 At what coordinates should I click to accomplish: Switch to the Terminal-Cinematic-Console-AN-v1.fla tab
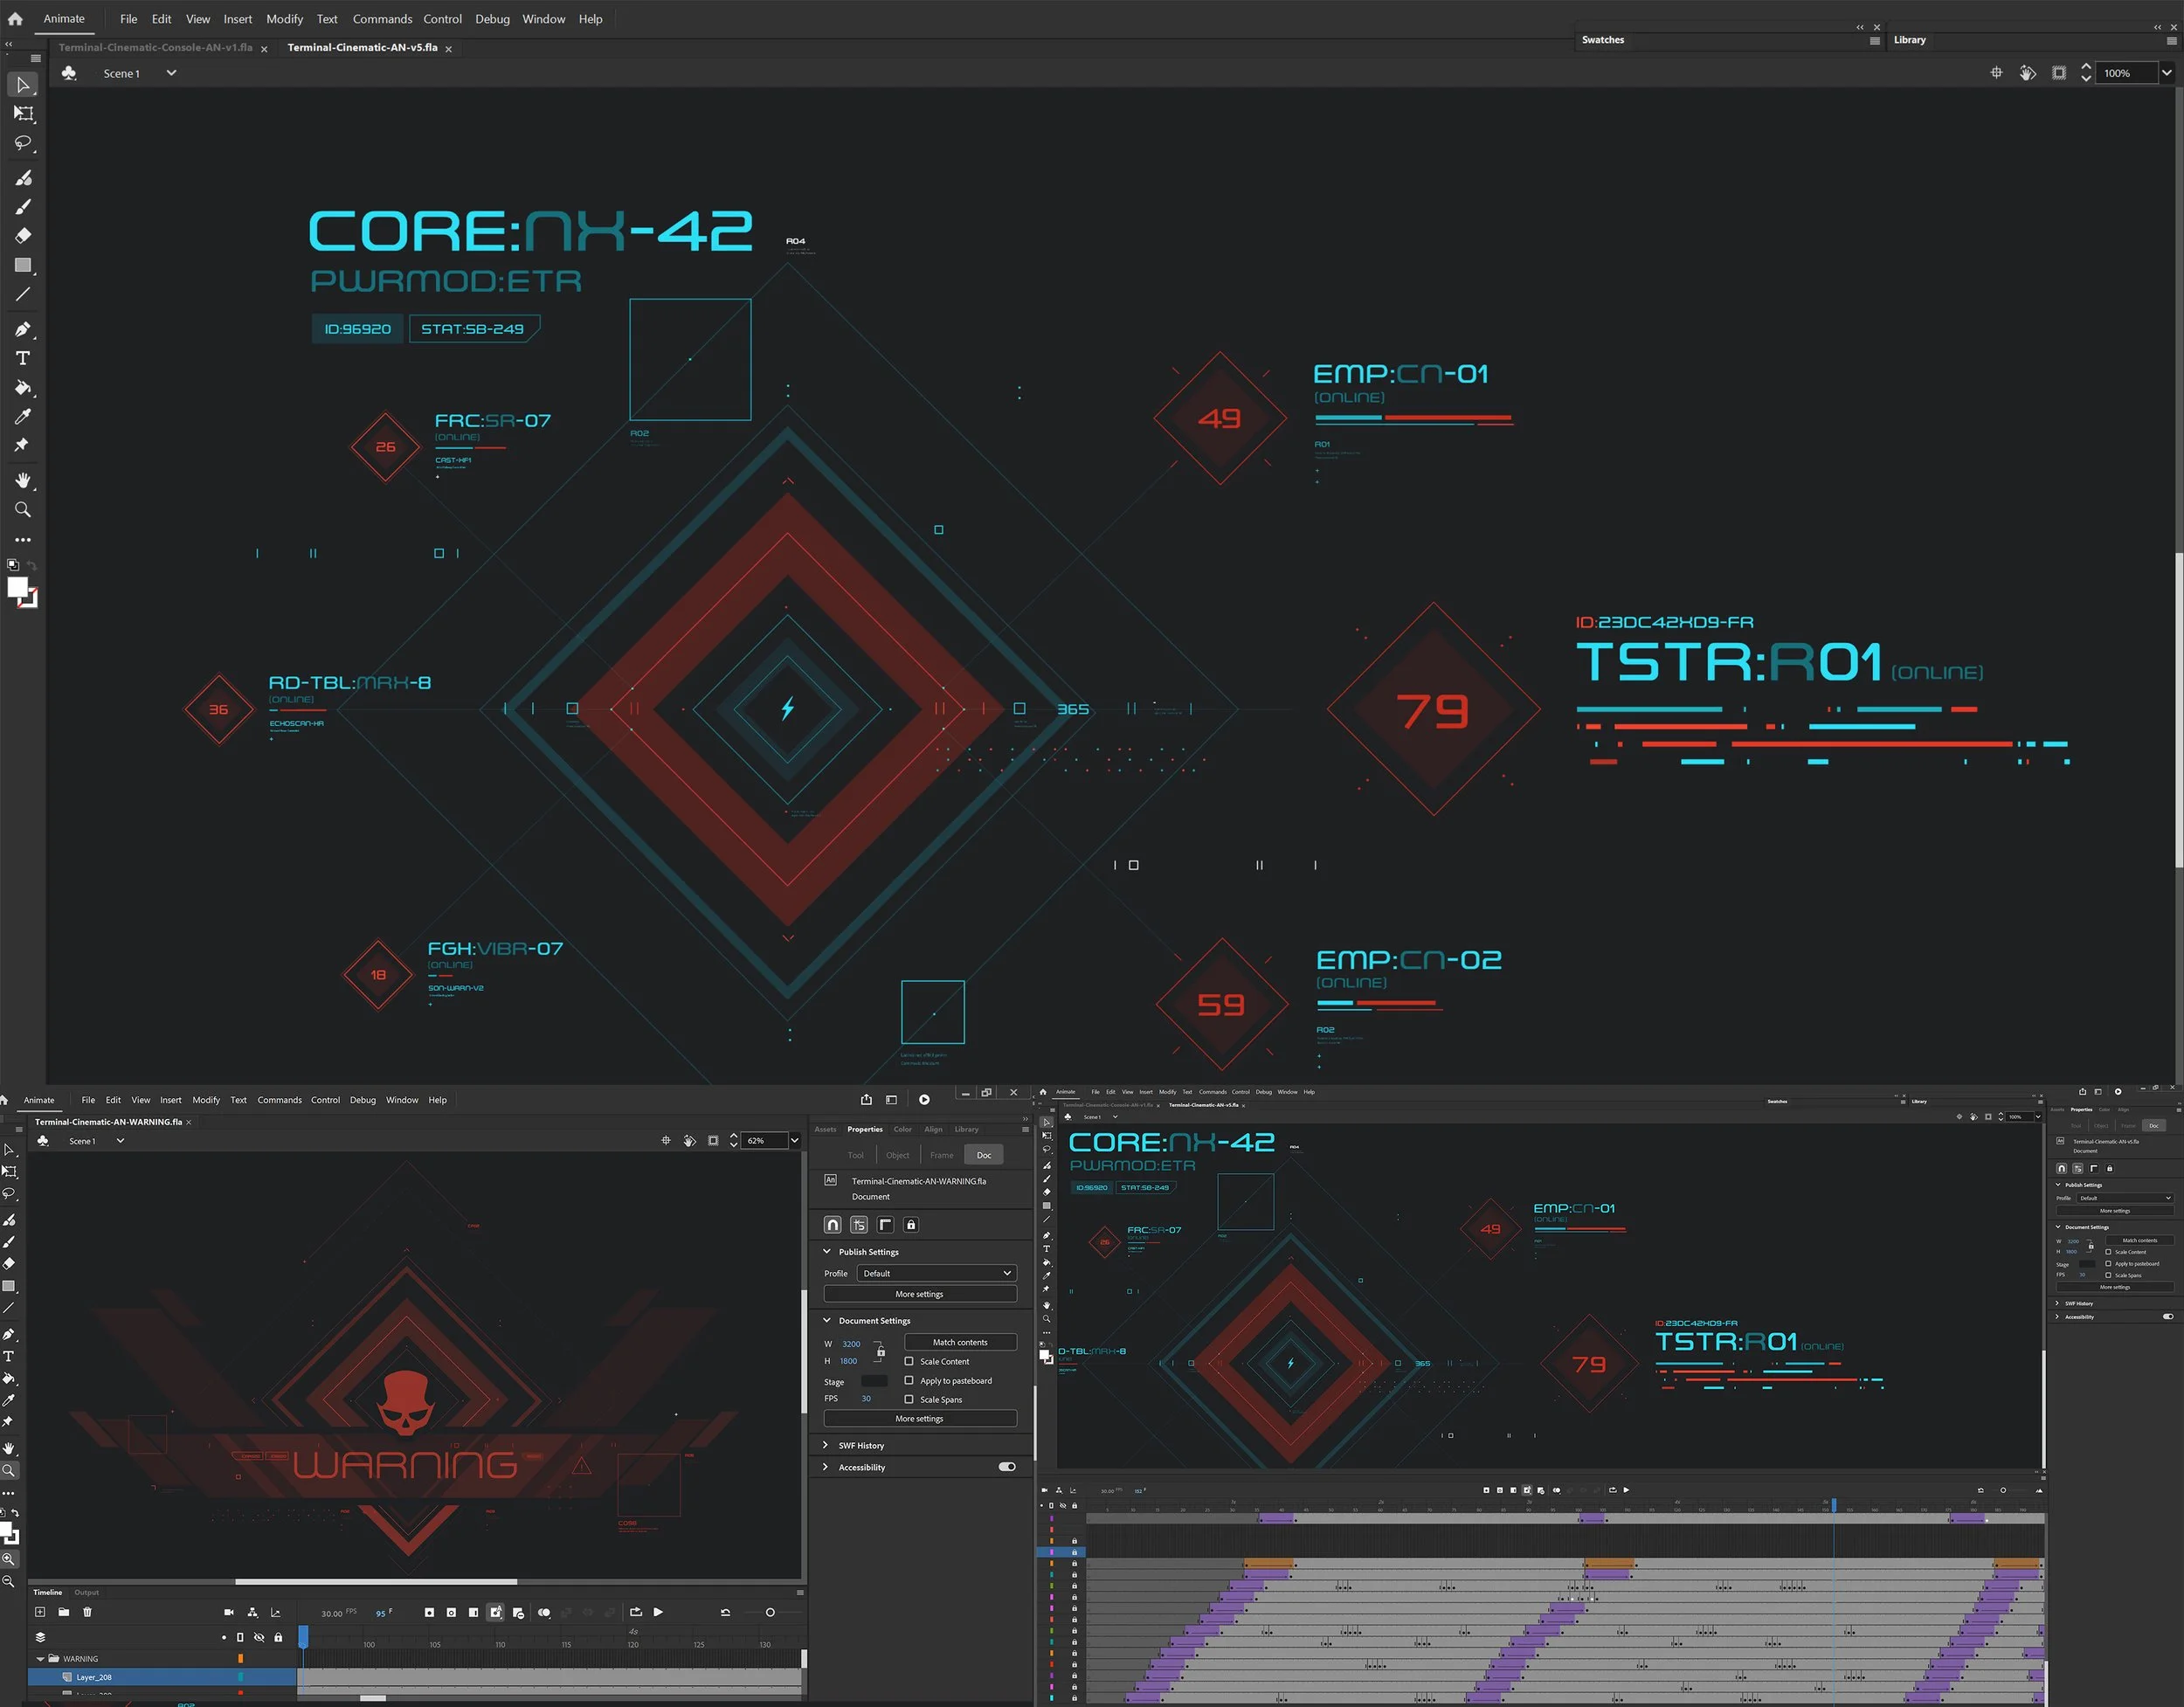coord(155,47)
